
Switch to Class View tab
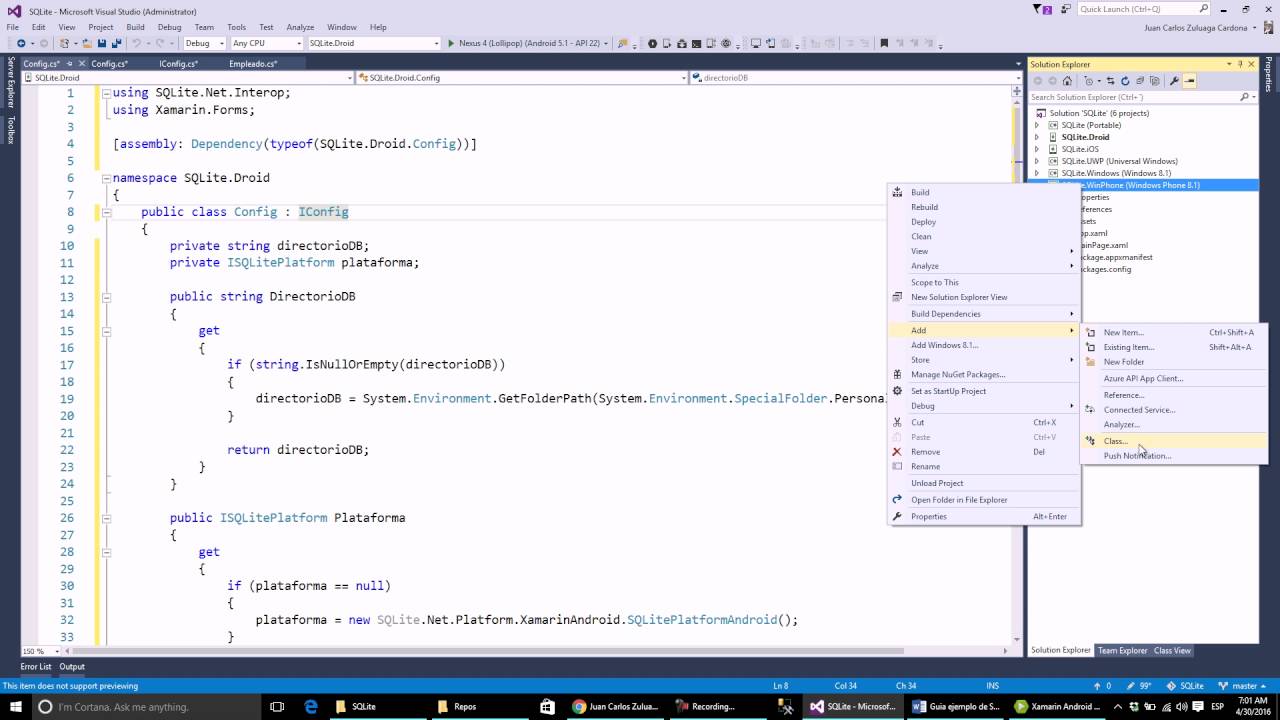[1172, 650]
